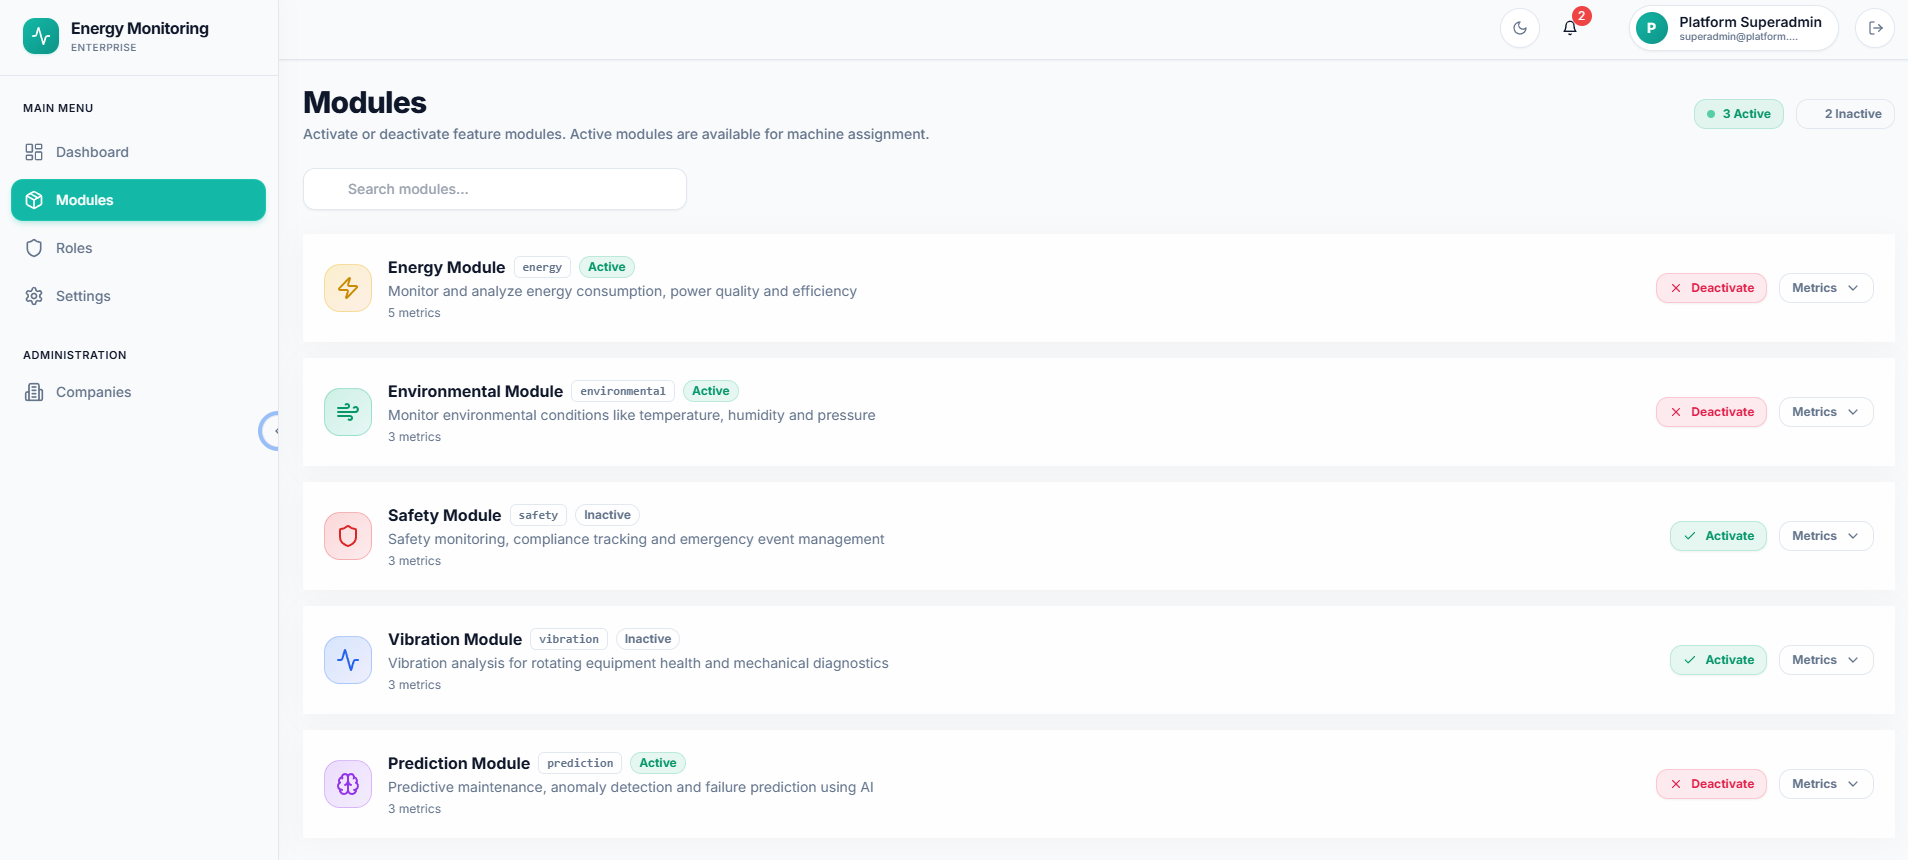The width and height of the screenshot is (1908, 860).
Task: Expand Metrics for Safety Module
Action: click(x=1826, y=536)
